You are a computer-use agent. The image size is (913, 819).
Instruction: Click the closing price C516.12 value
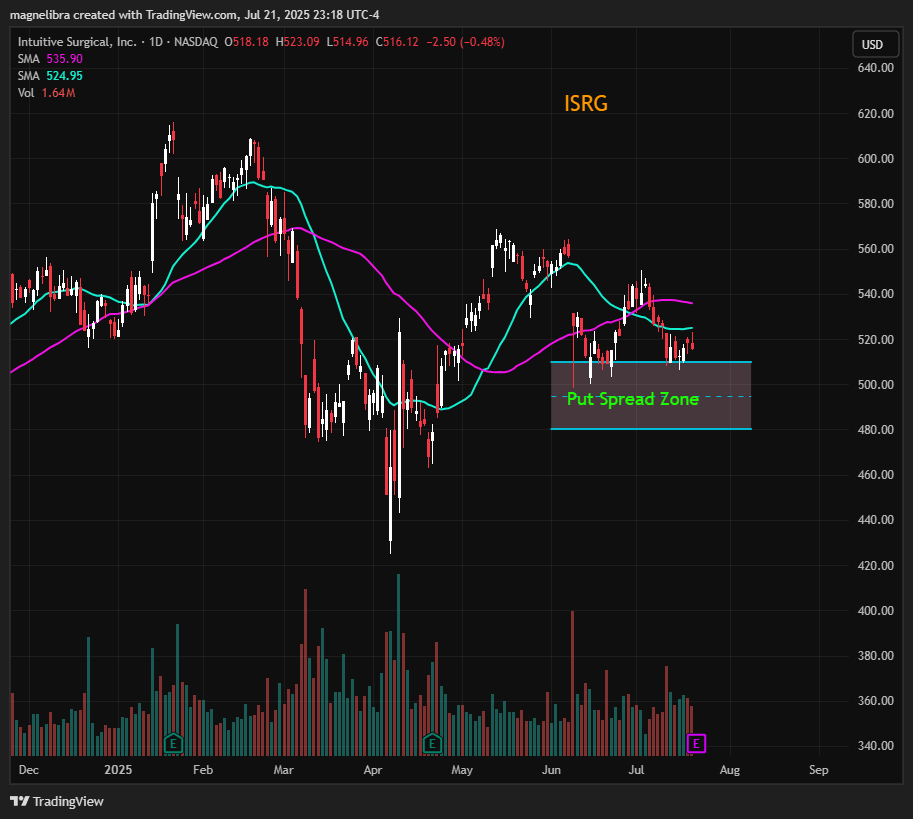397,42
